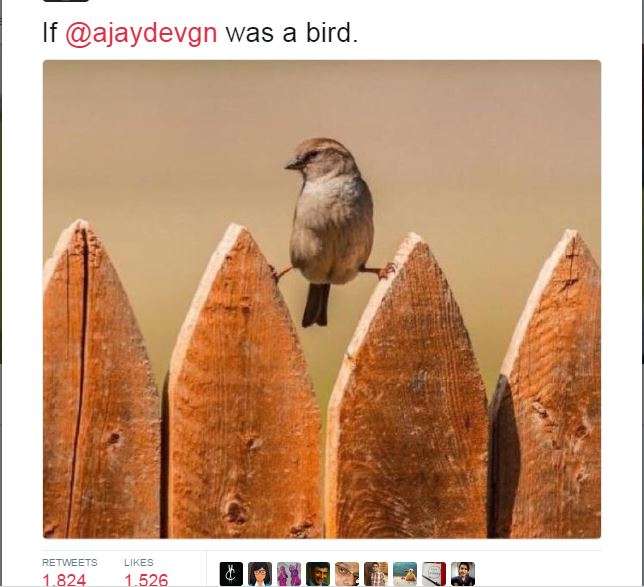Image resolution: width=644 pixels, height=587 pixels.
Task: Enlarge the sparrow on fence photo
Action: (x=322, y=299)
